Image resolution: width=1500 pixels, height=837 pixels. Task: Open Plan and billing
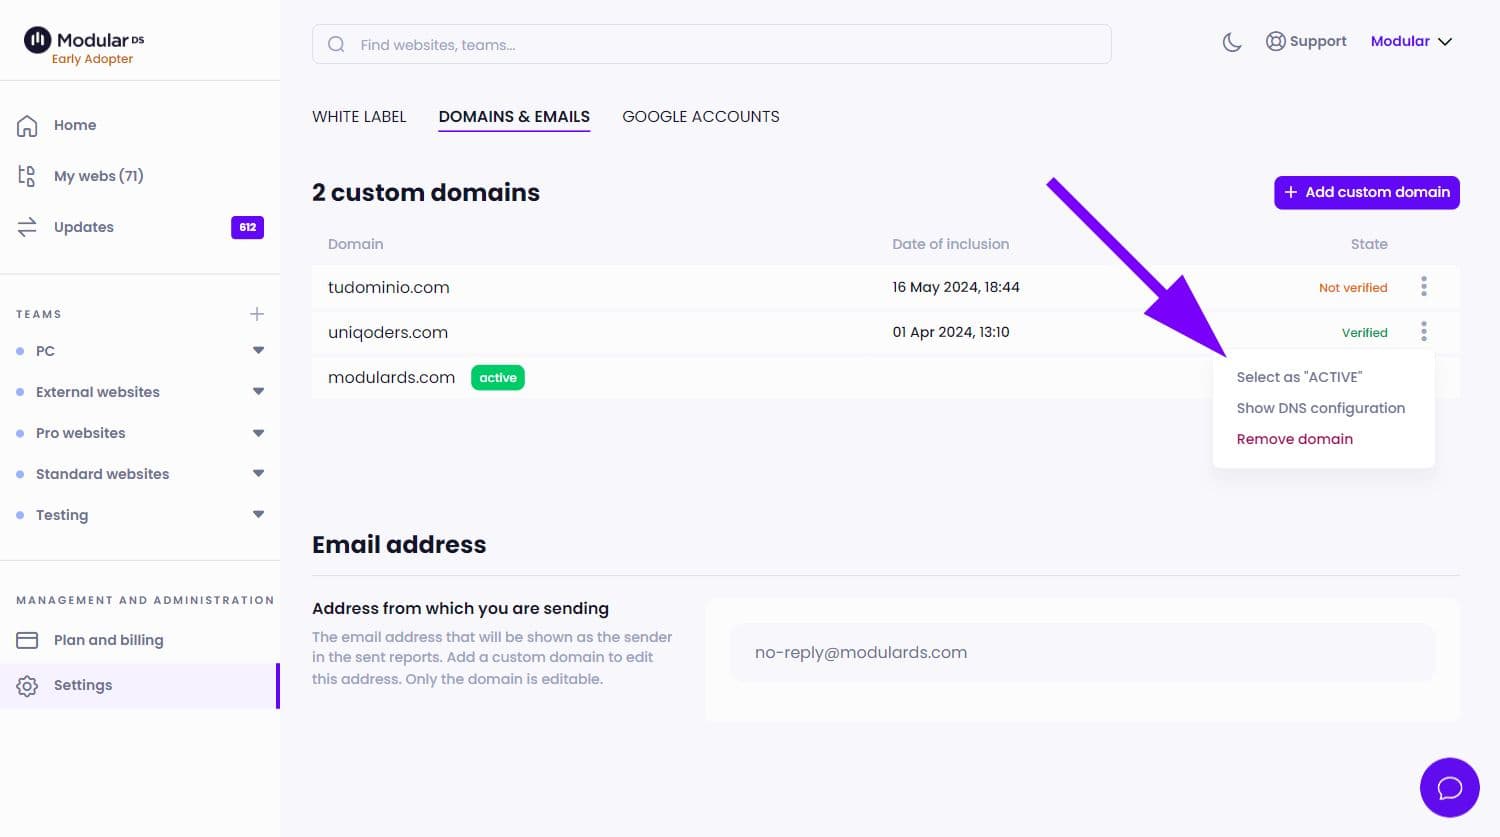(x=108, y=640)
